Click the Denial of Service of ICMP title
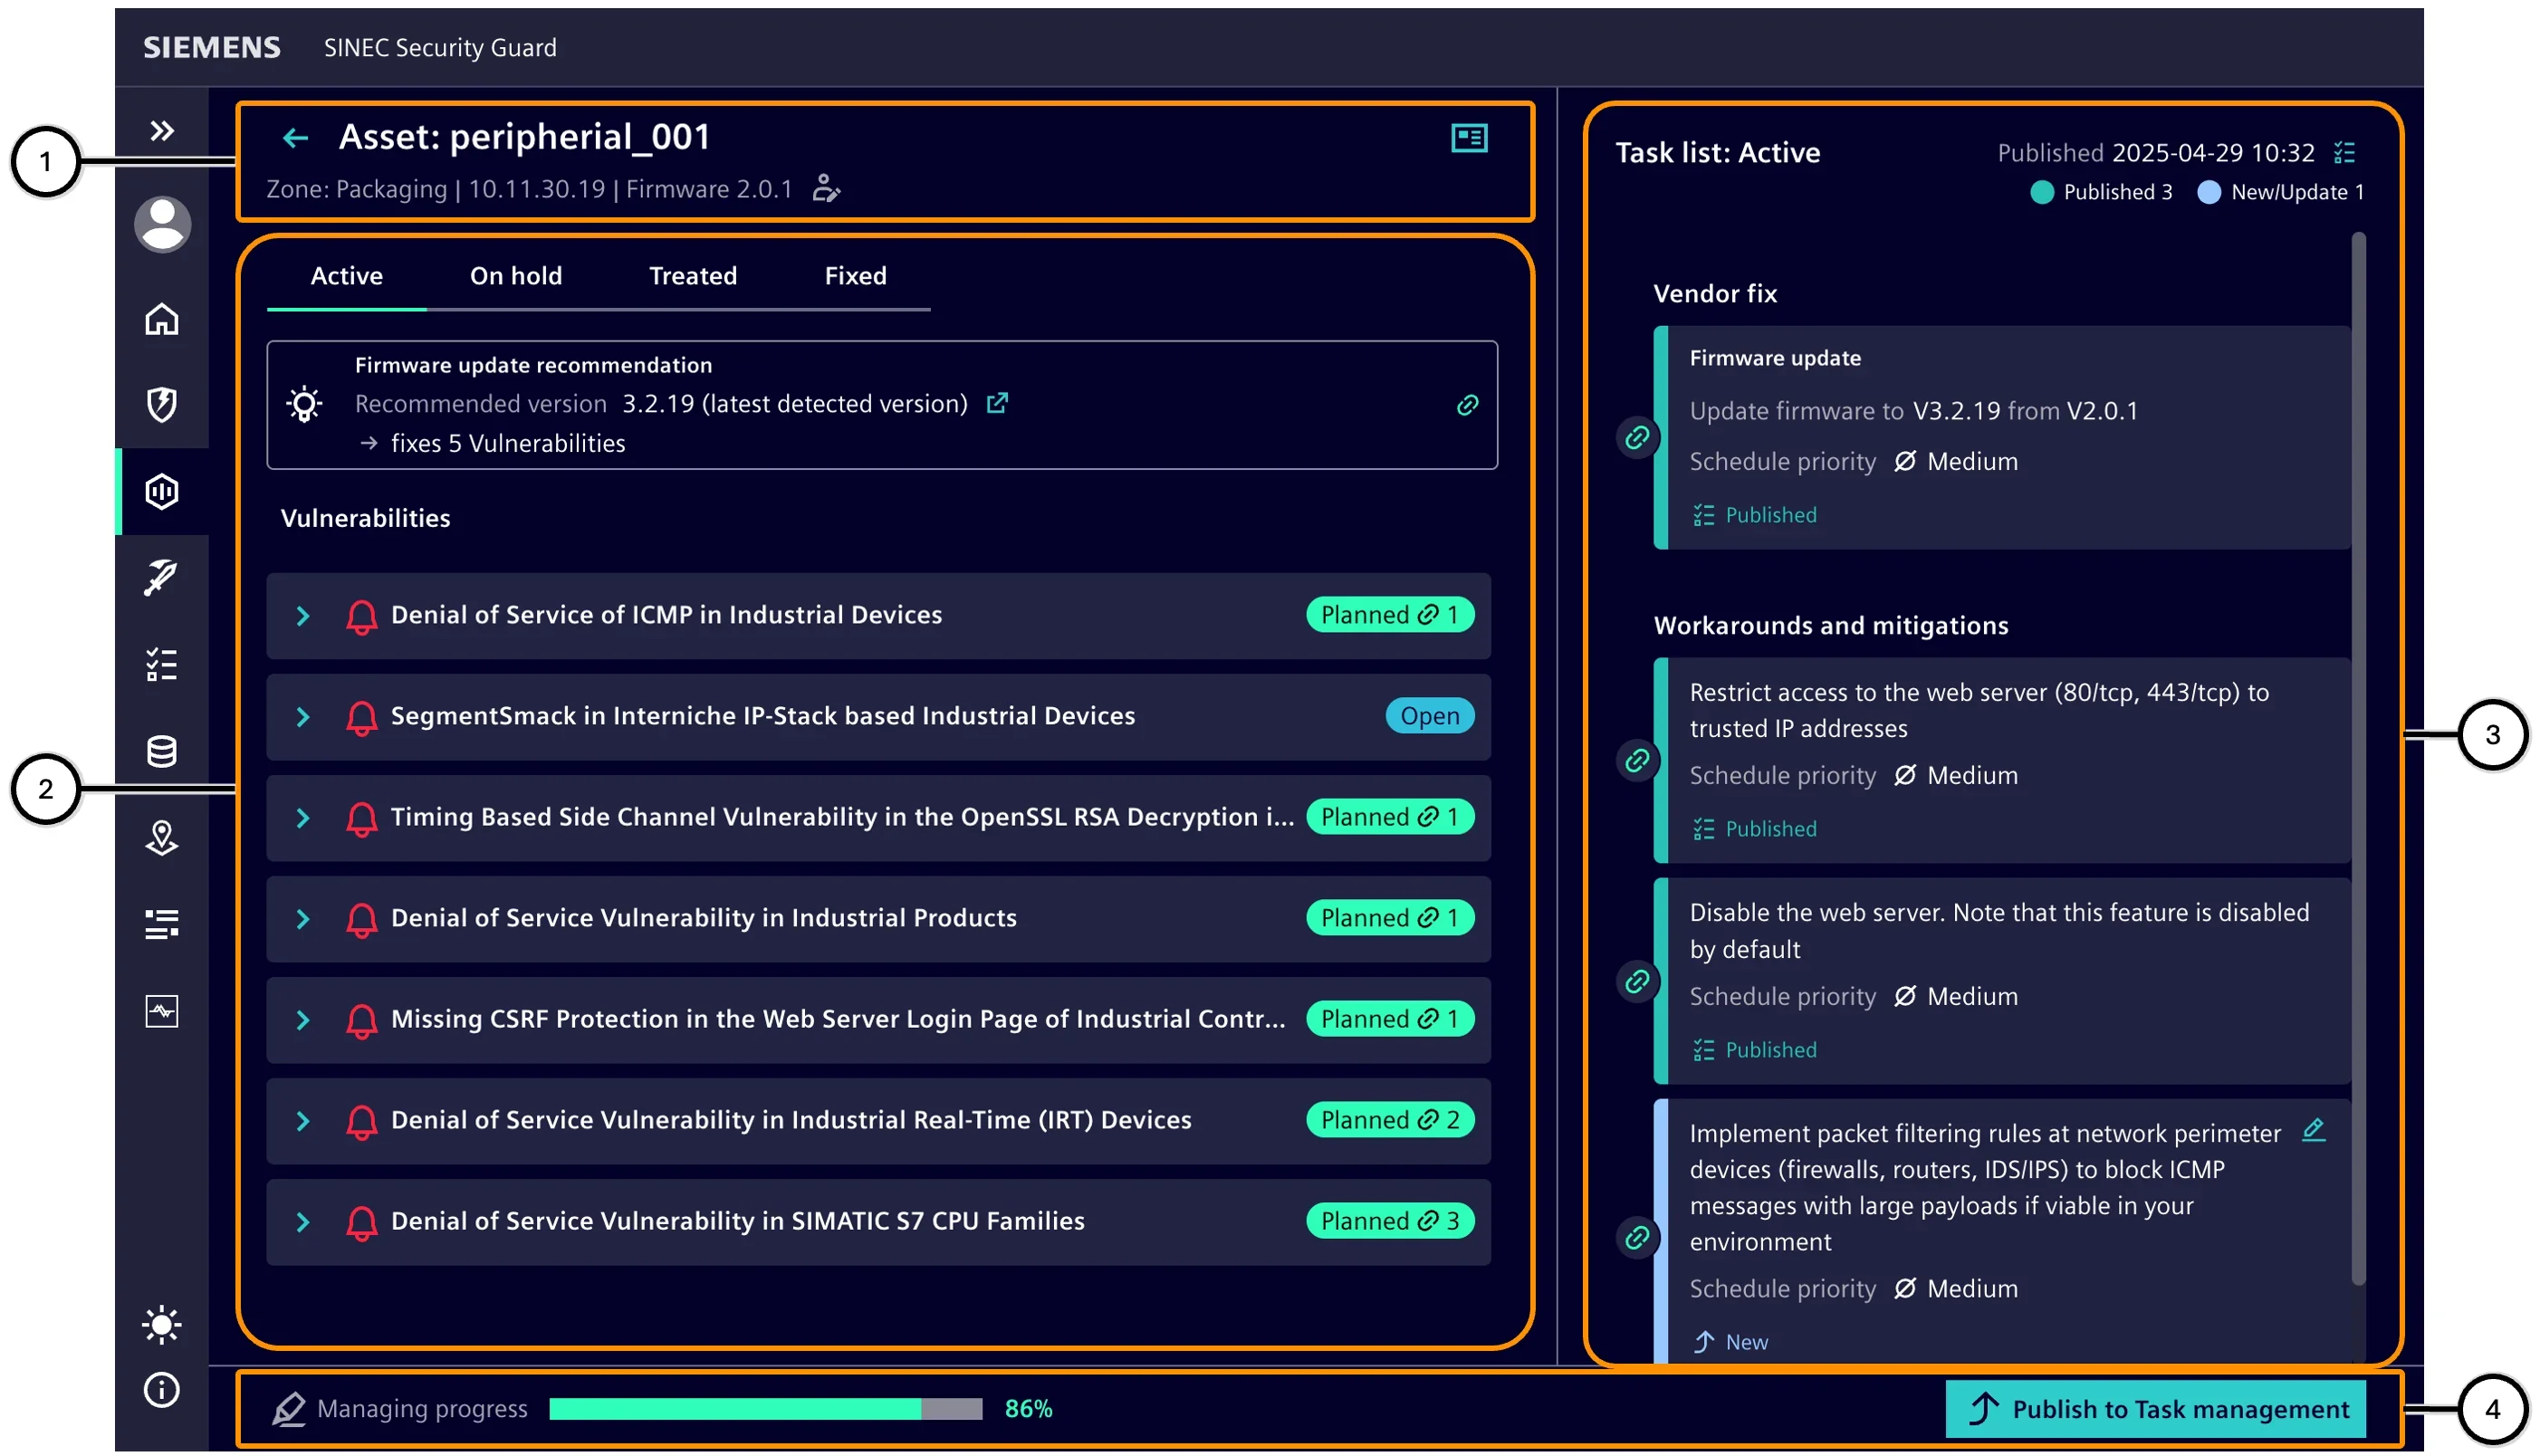This screenshot has height=1456, width=2540. click(667, 615)
